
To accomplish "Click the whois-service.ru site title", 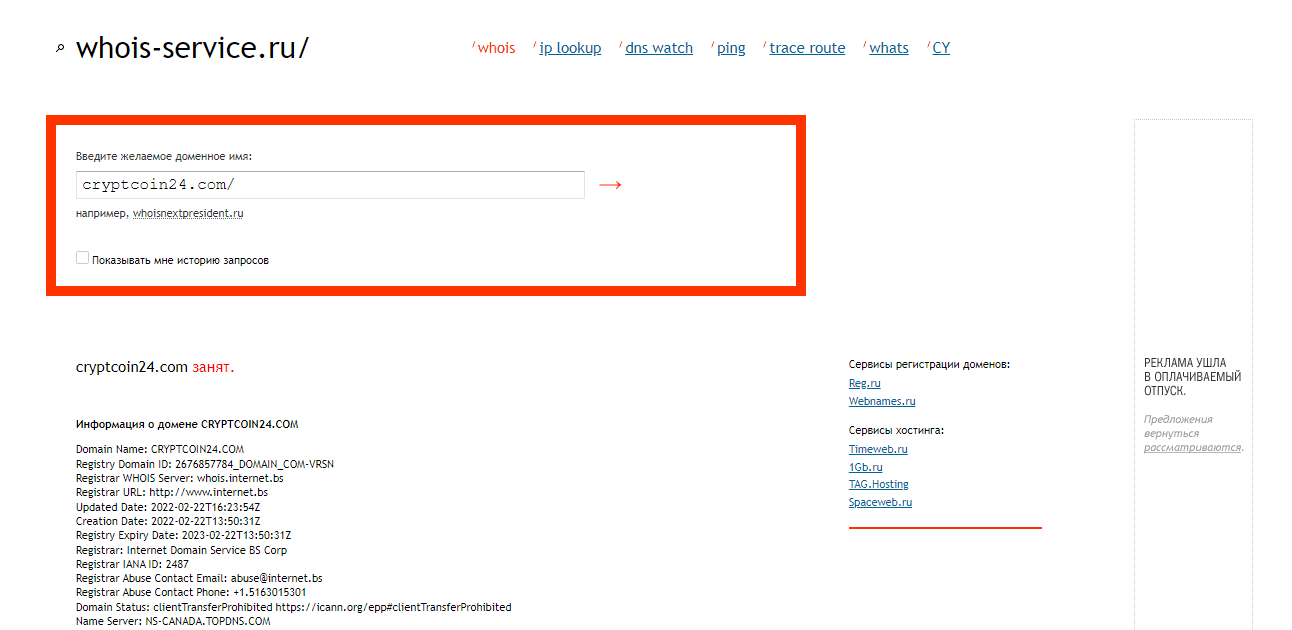I will (x=192, y=48).
